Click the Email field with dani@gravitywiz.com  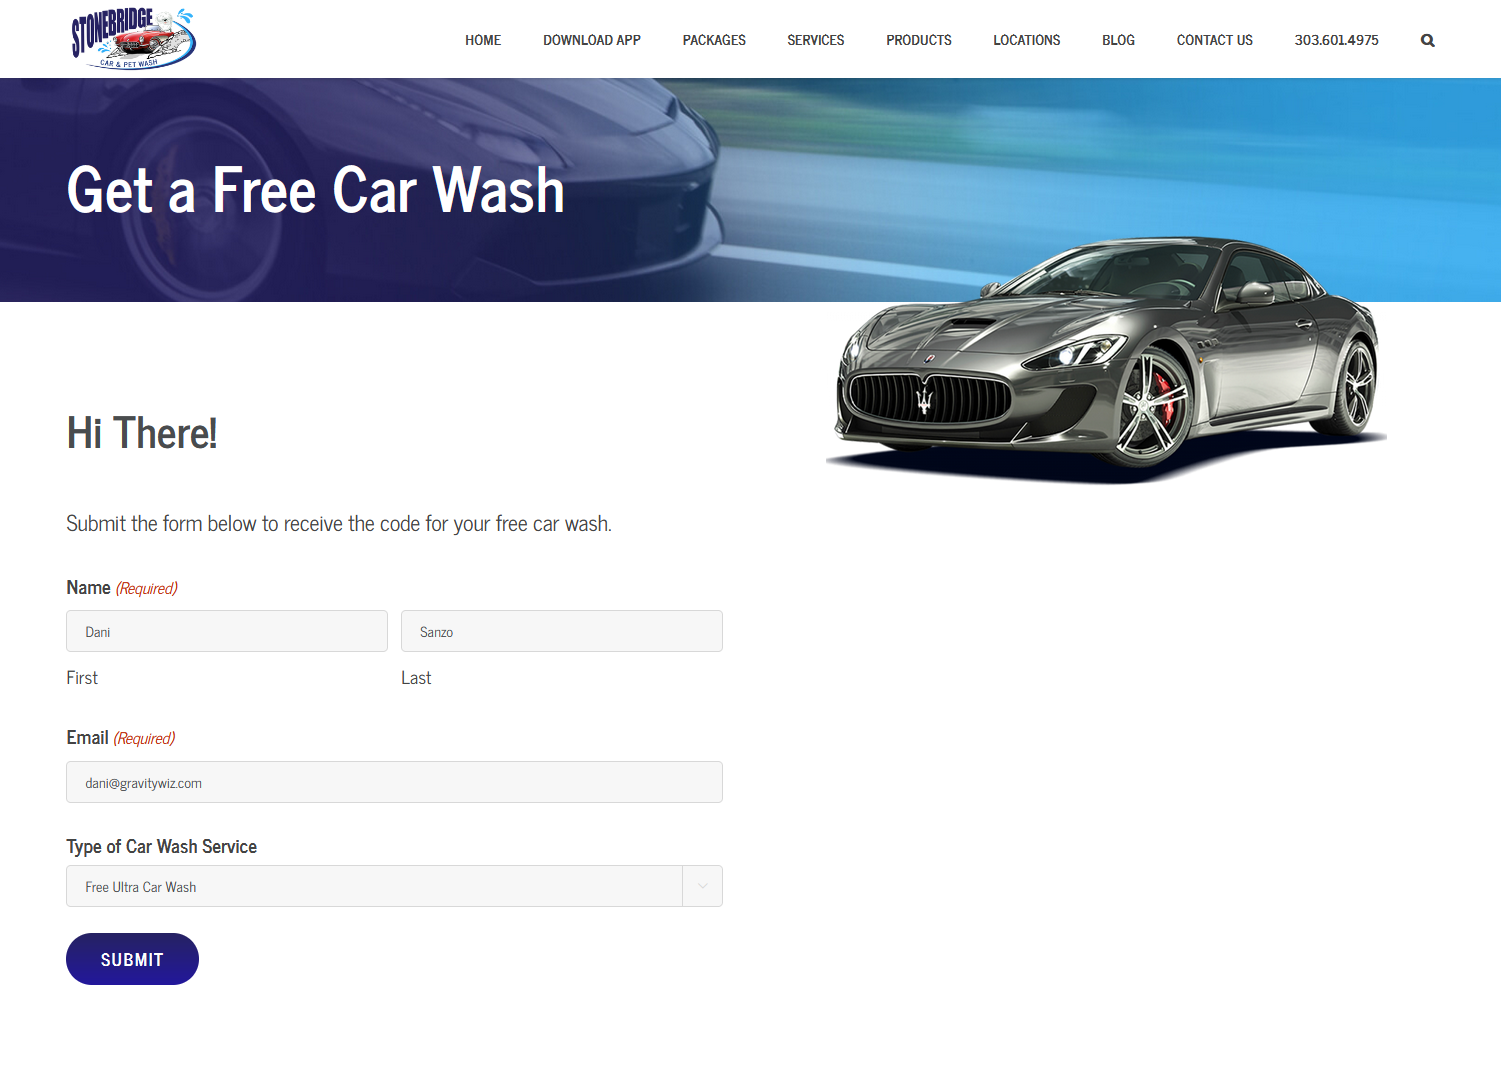coord(394,782)
